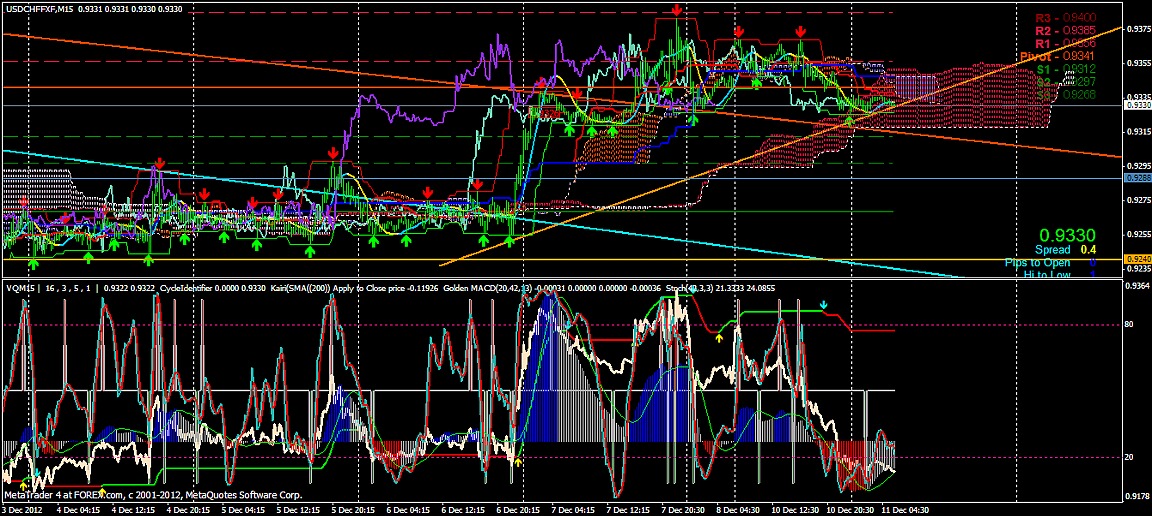Click the cyan down arrow in indicator window
The height and width of the screenshot is (516, 1152).
(824, 304)
